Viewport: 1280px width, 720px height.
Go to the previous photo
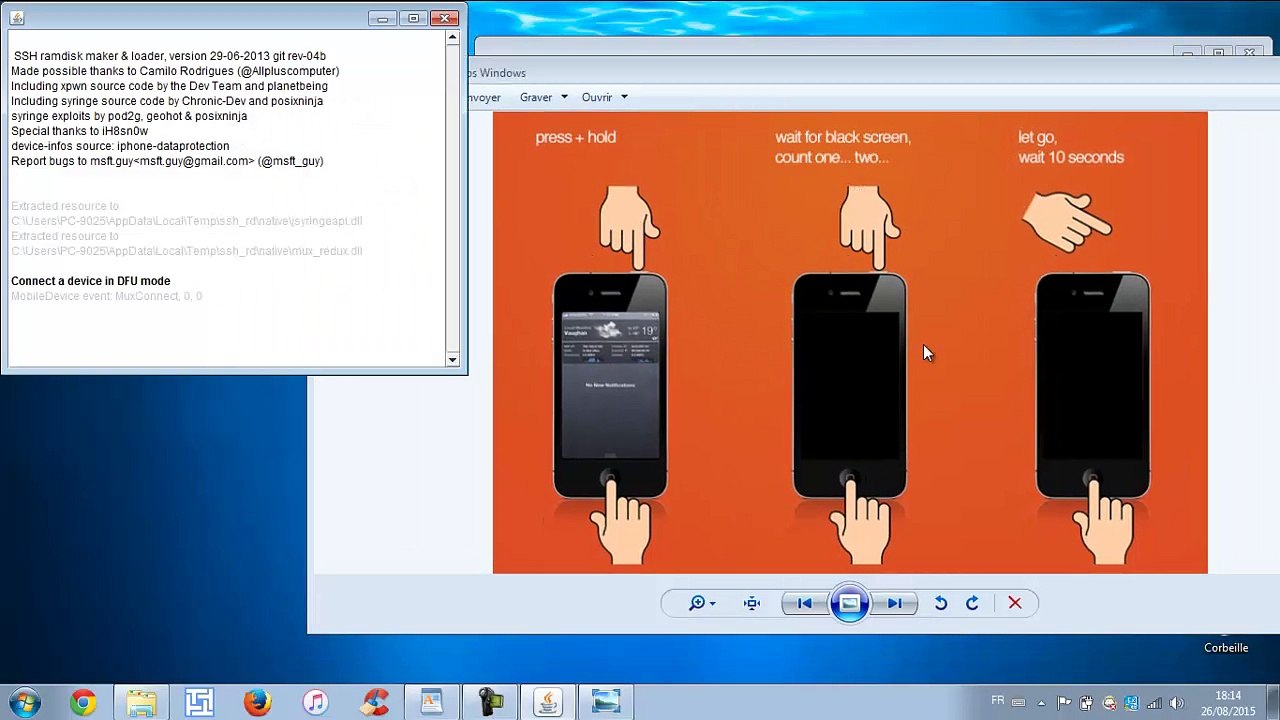(804, 603)
